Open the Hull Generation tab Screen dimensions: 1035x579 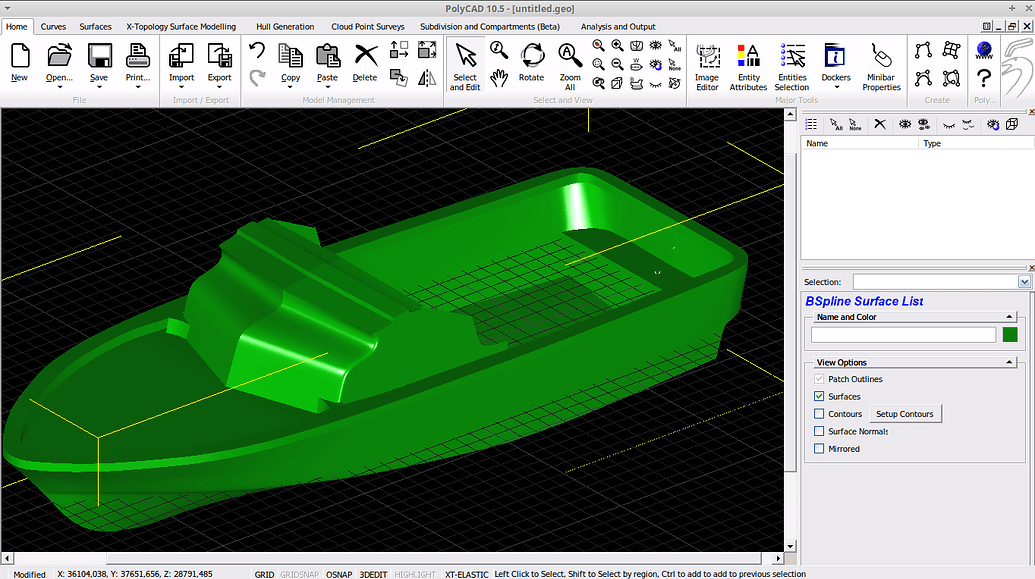click(x=285, y=26)
